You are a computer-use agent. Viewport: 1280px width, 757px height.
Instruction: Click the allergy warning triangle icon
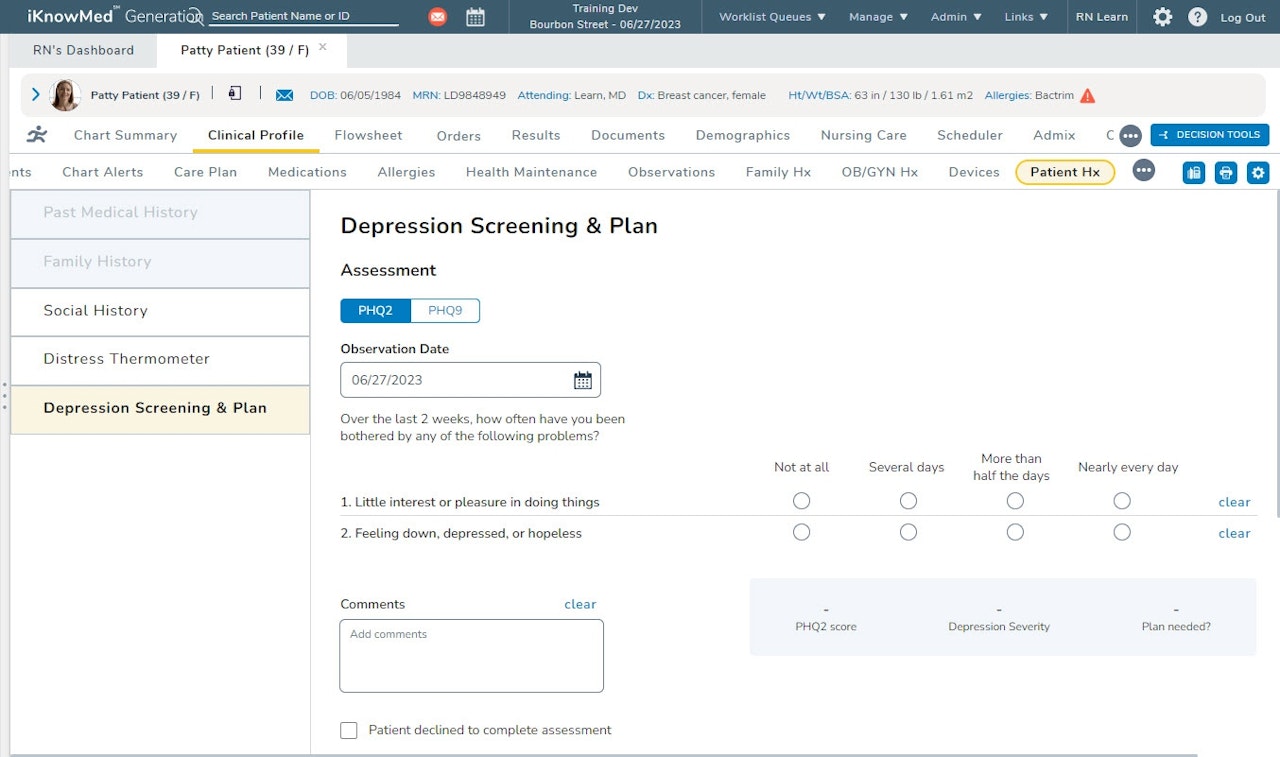click(x=1088, y=96)
